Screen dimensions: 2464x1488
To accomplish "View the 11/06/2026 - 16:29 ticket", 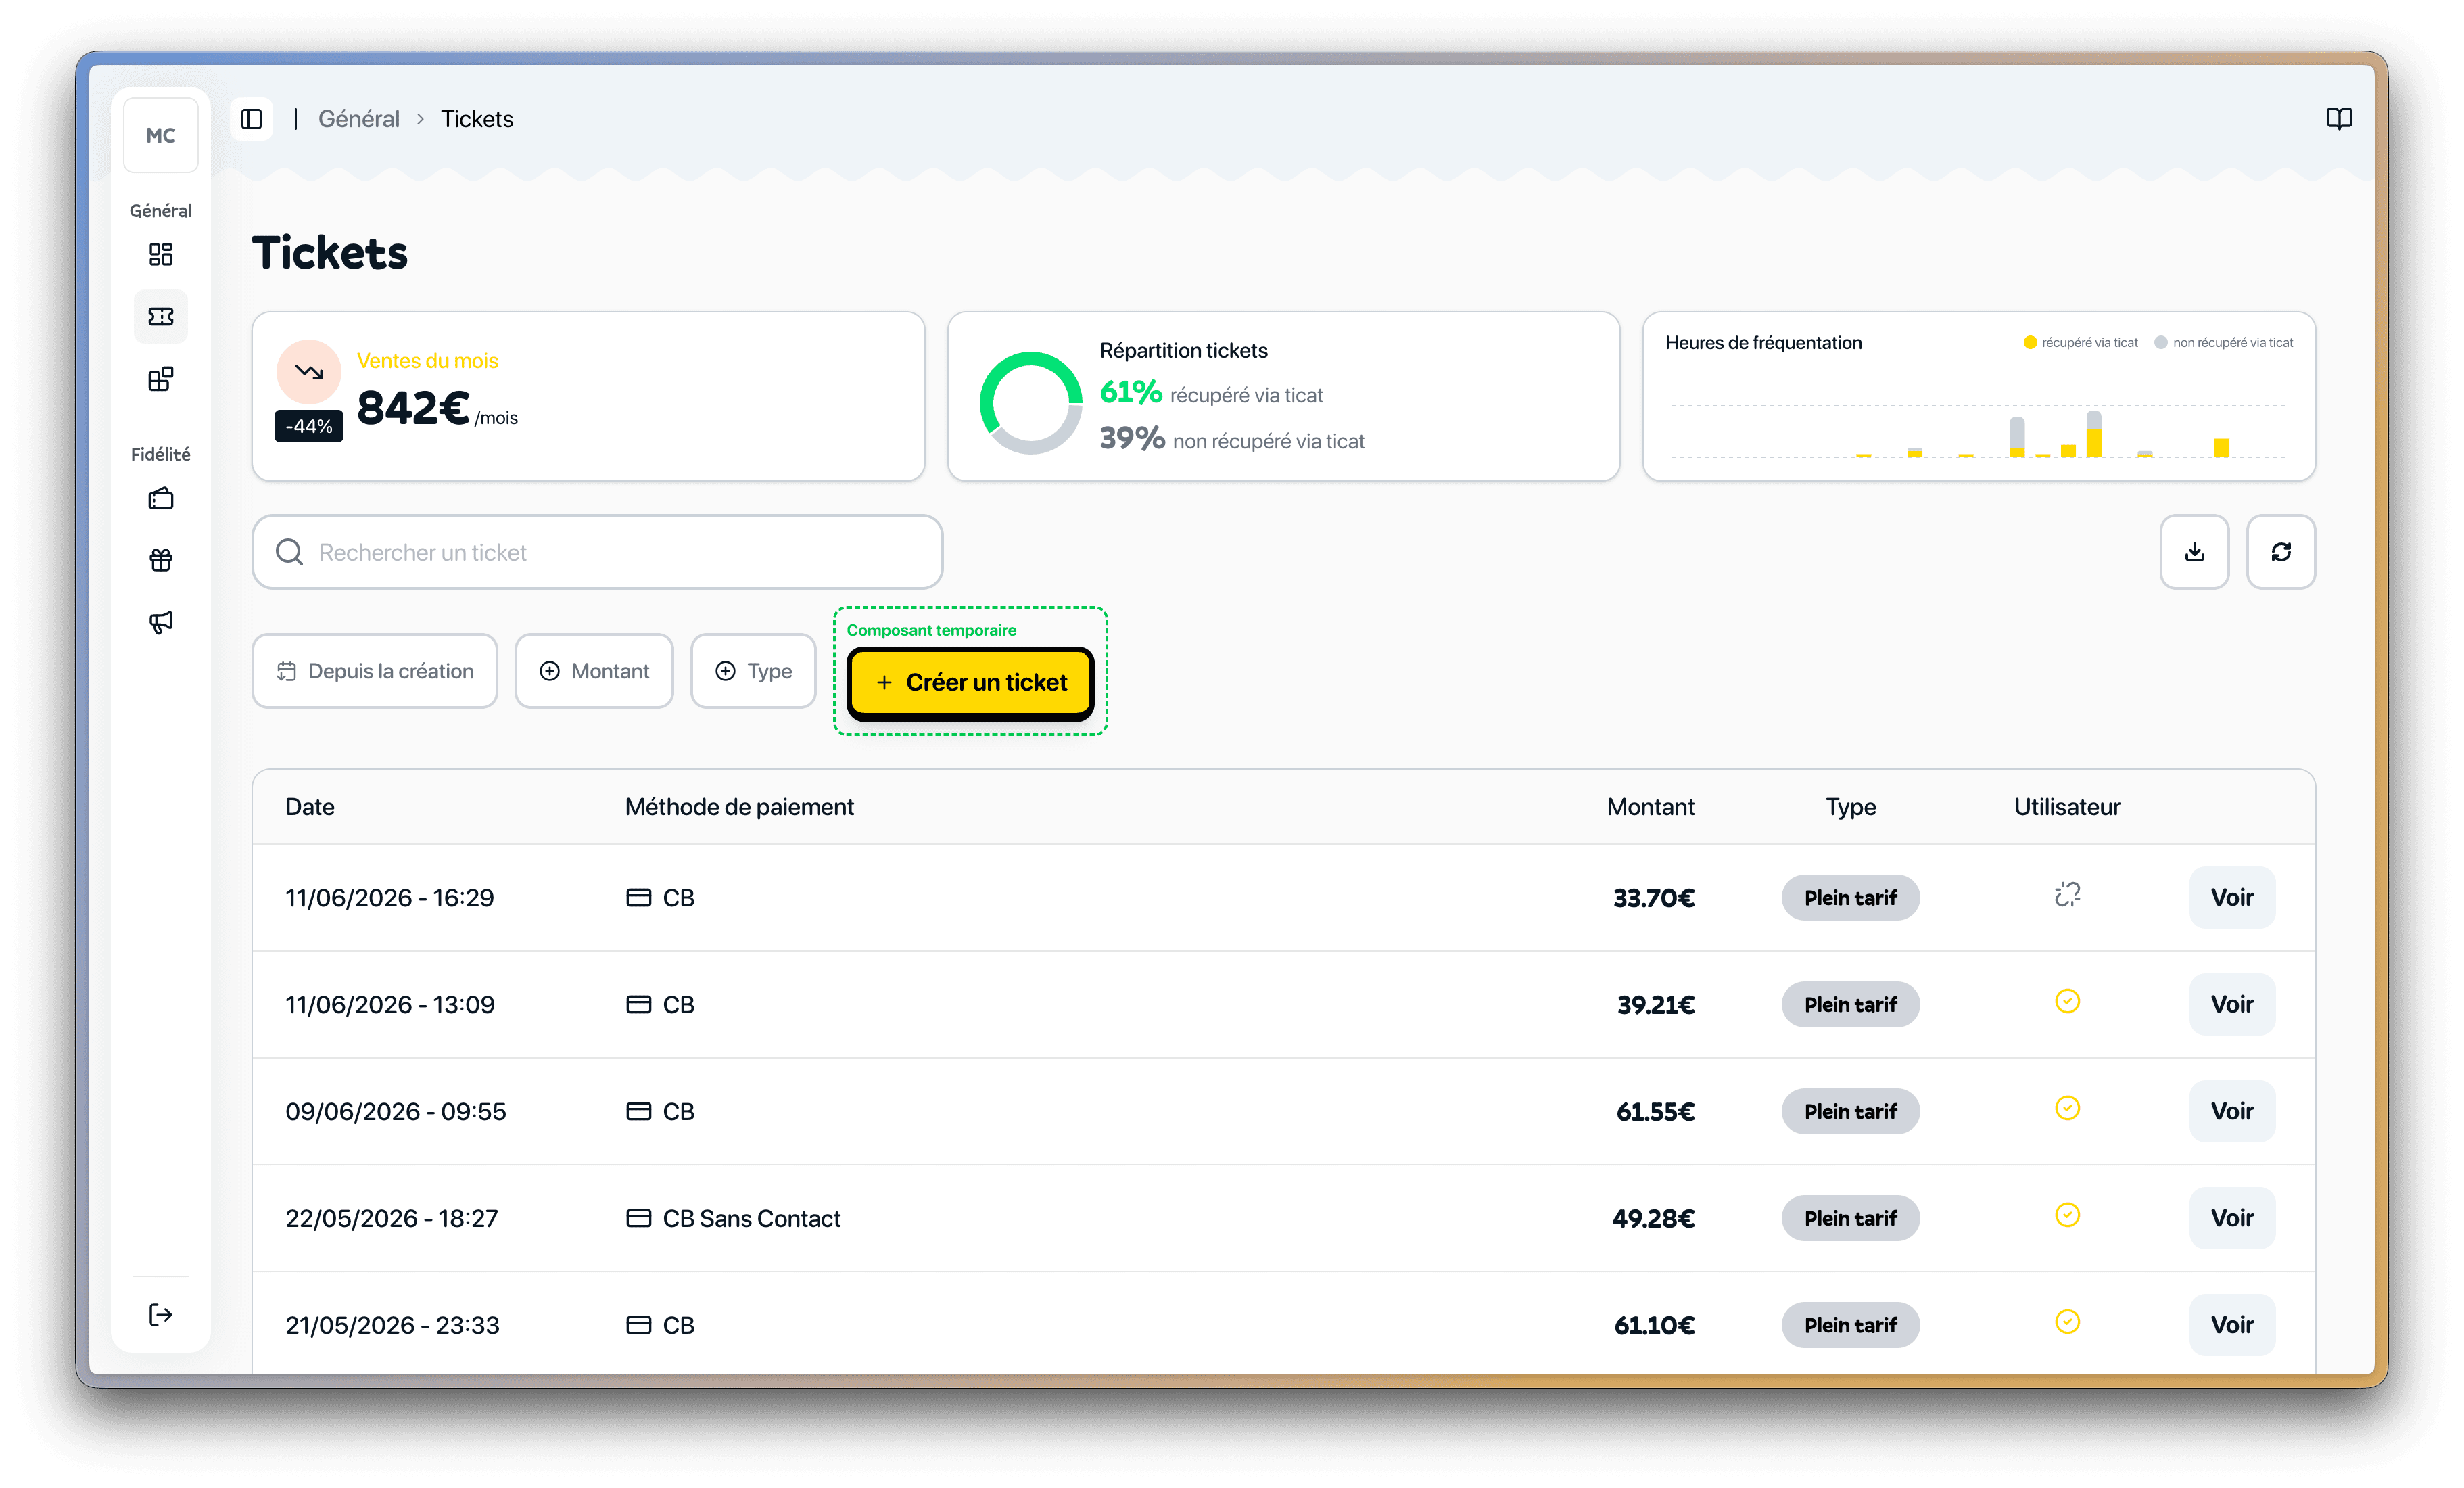I will (2231, 897).
